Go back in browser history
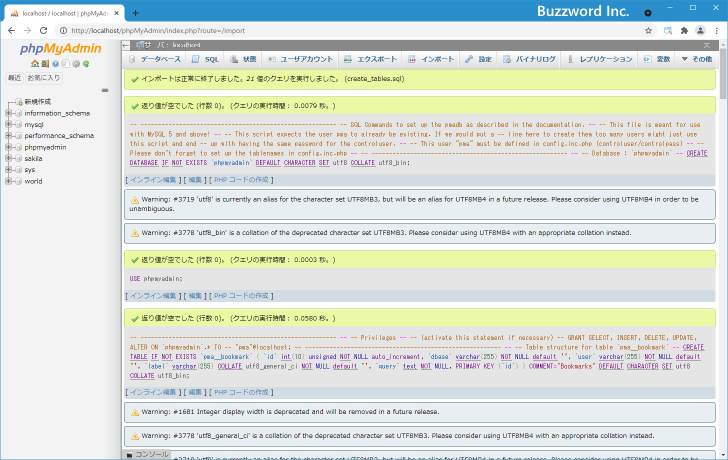The image size is (728, 460). (12, 31)
